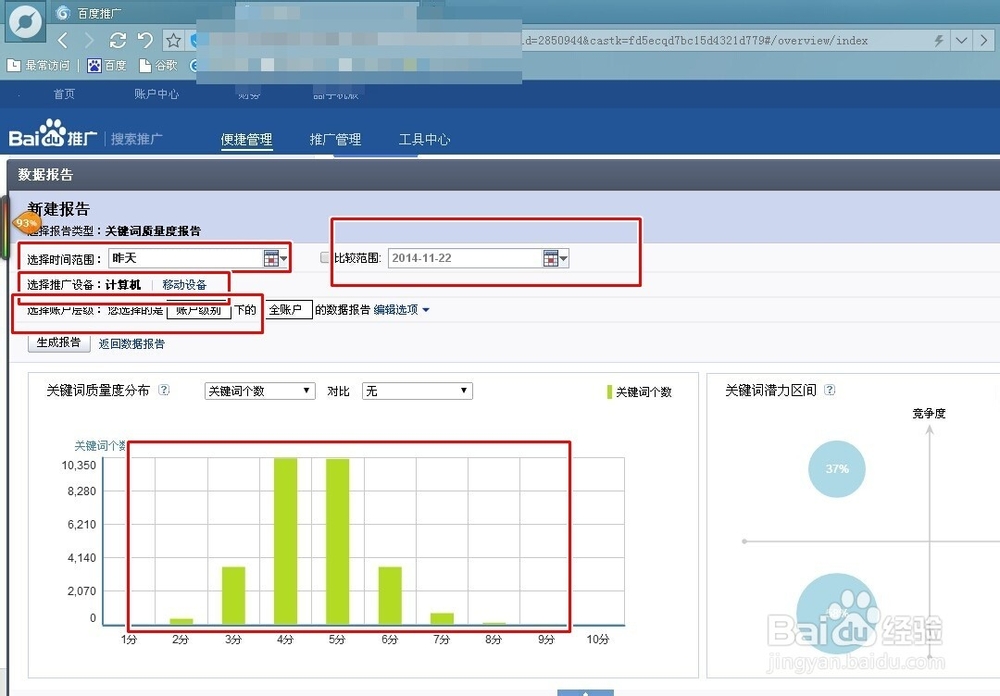Viewport: 1000px width, 696px height.
Task: Go to 首页 in top nav
Action: pos(64,94)
